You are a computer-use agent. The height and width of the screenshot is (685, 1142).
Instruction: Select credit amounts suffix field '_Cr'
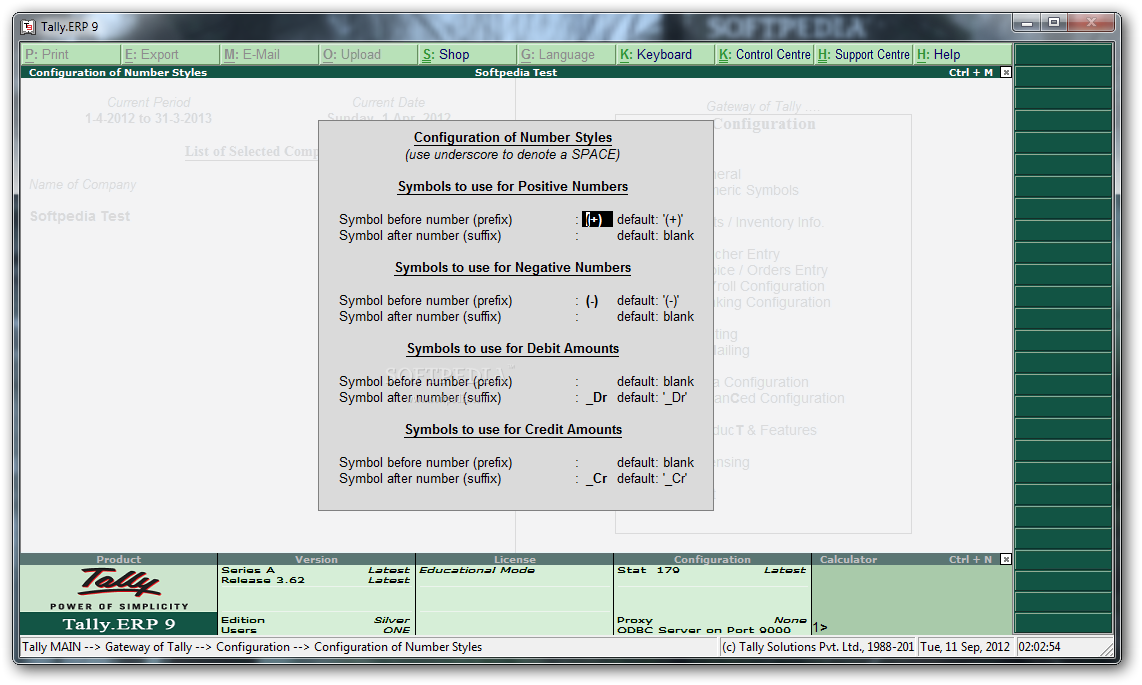tap(596, 478)
